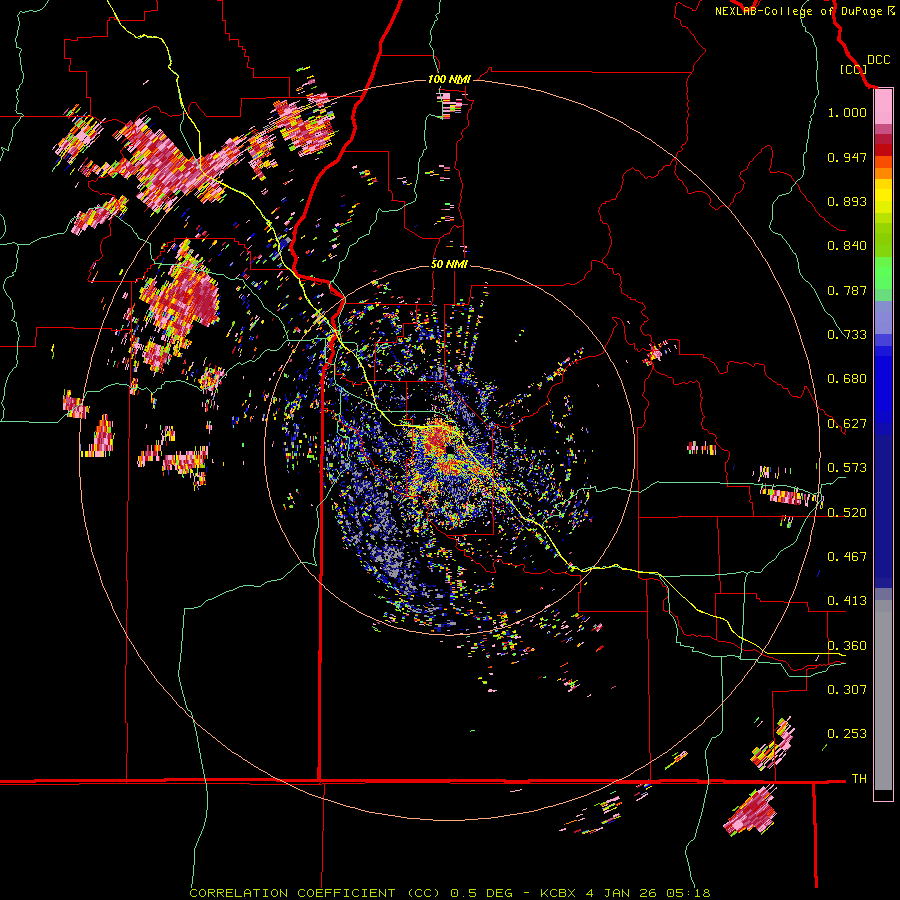
Task: Click the 1.000 value on the color scale
Action: [847, 112]
